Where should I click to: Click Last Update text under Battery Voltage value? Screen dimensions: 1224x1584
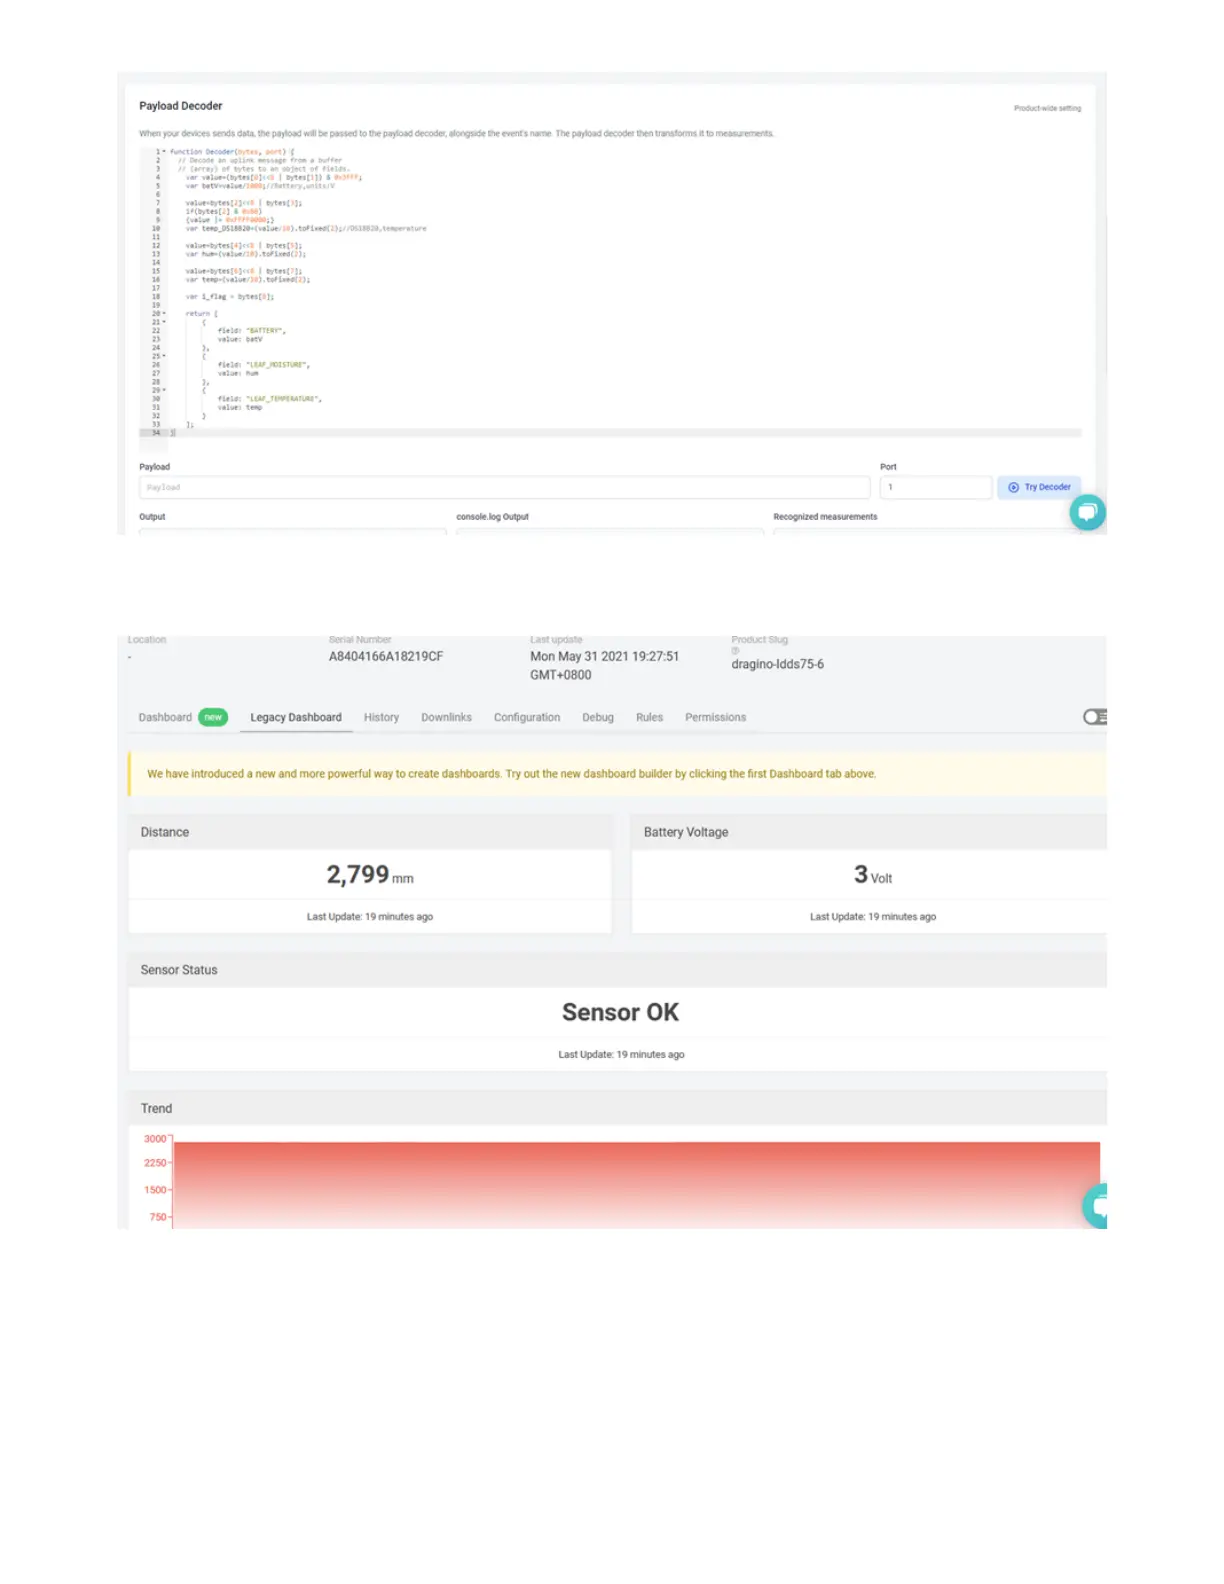click(x=873, y=917)
